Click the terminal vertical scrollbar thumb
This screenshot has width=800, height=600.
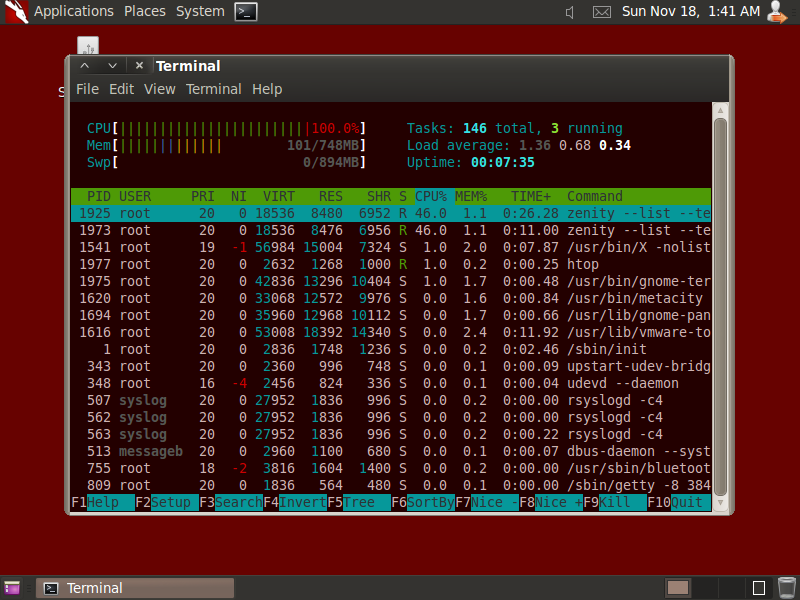720,307
